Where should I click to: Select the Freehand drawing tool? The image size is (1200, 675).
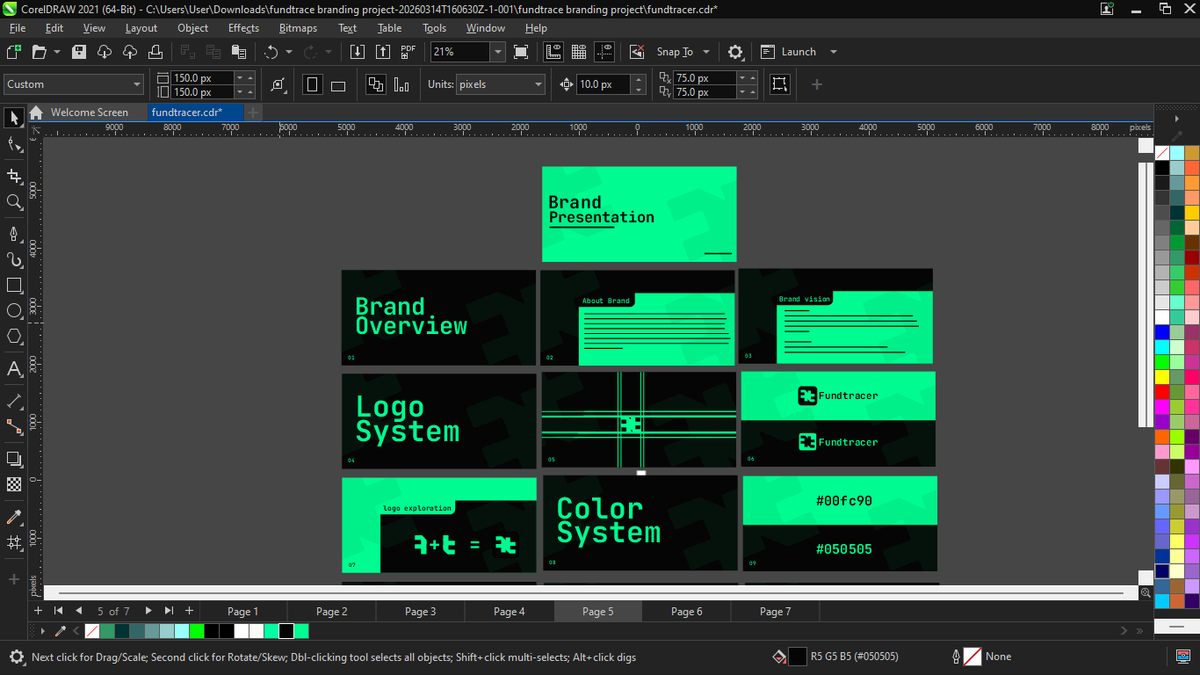click(x=14, y=233)
